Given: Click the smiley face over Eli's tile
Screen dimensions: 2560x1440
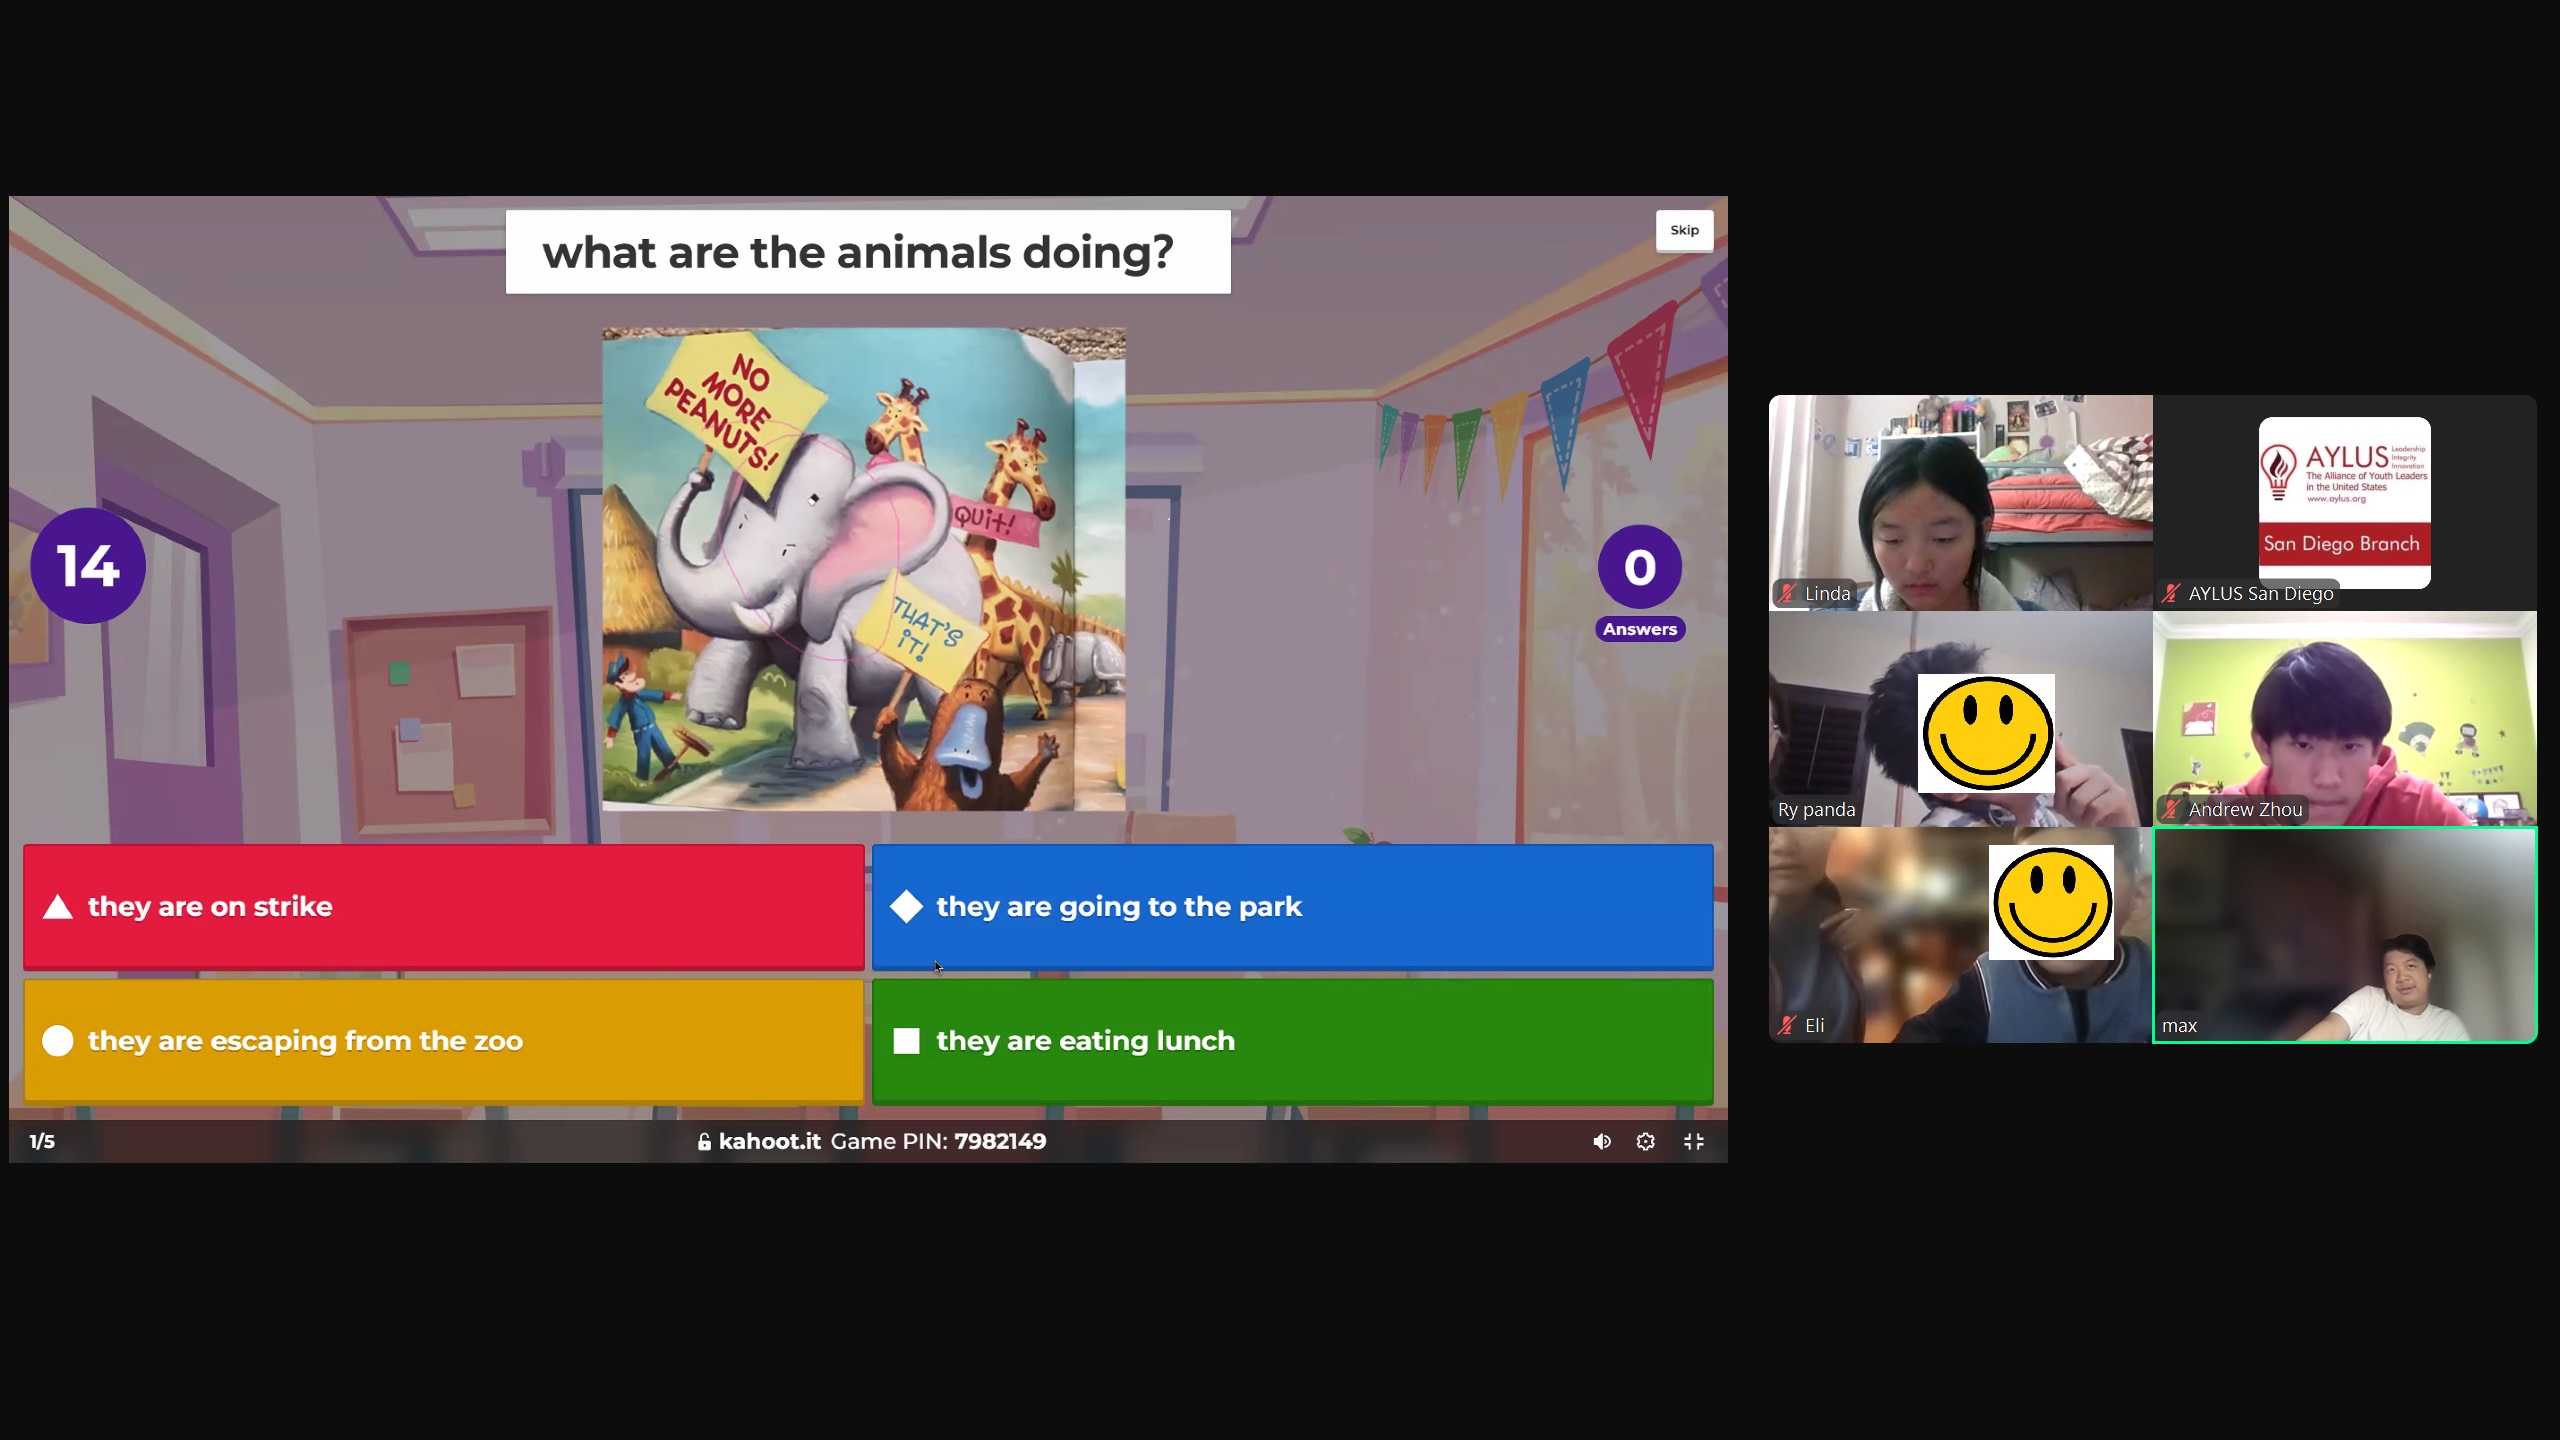Looking at the screenshot, I should pyautogui.click(x=2051, y=902).
